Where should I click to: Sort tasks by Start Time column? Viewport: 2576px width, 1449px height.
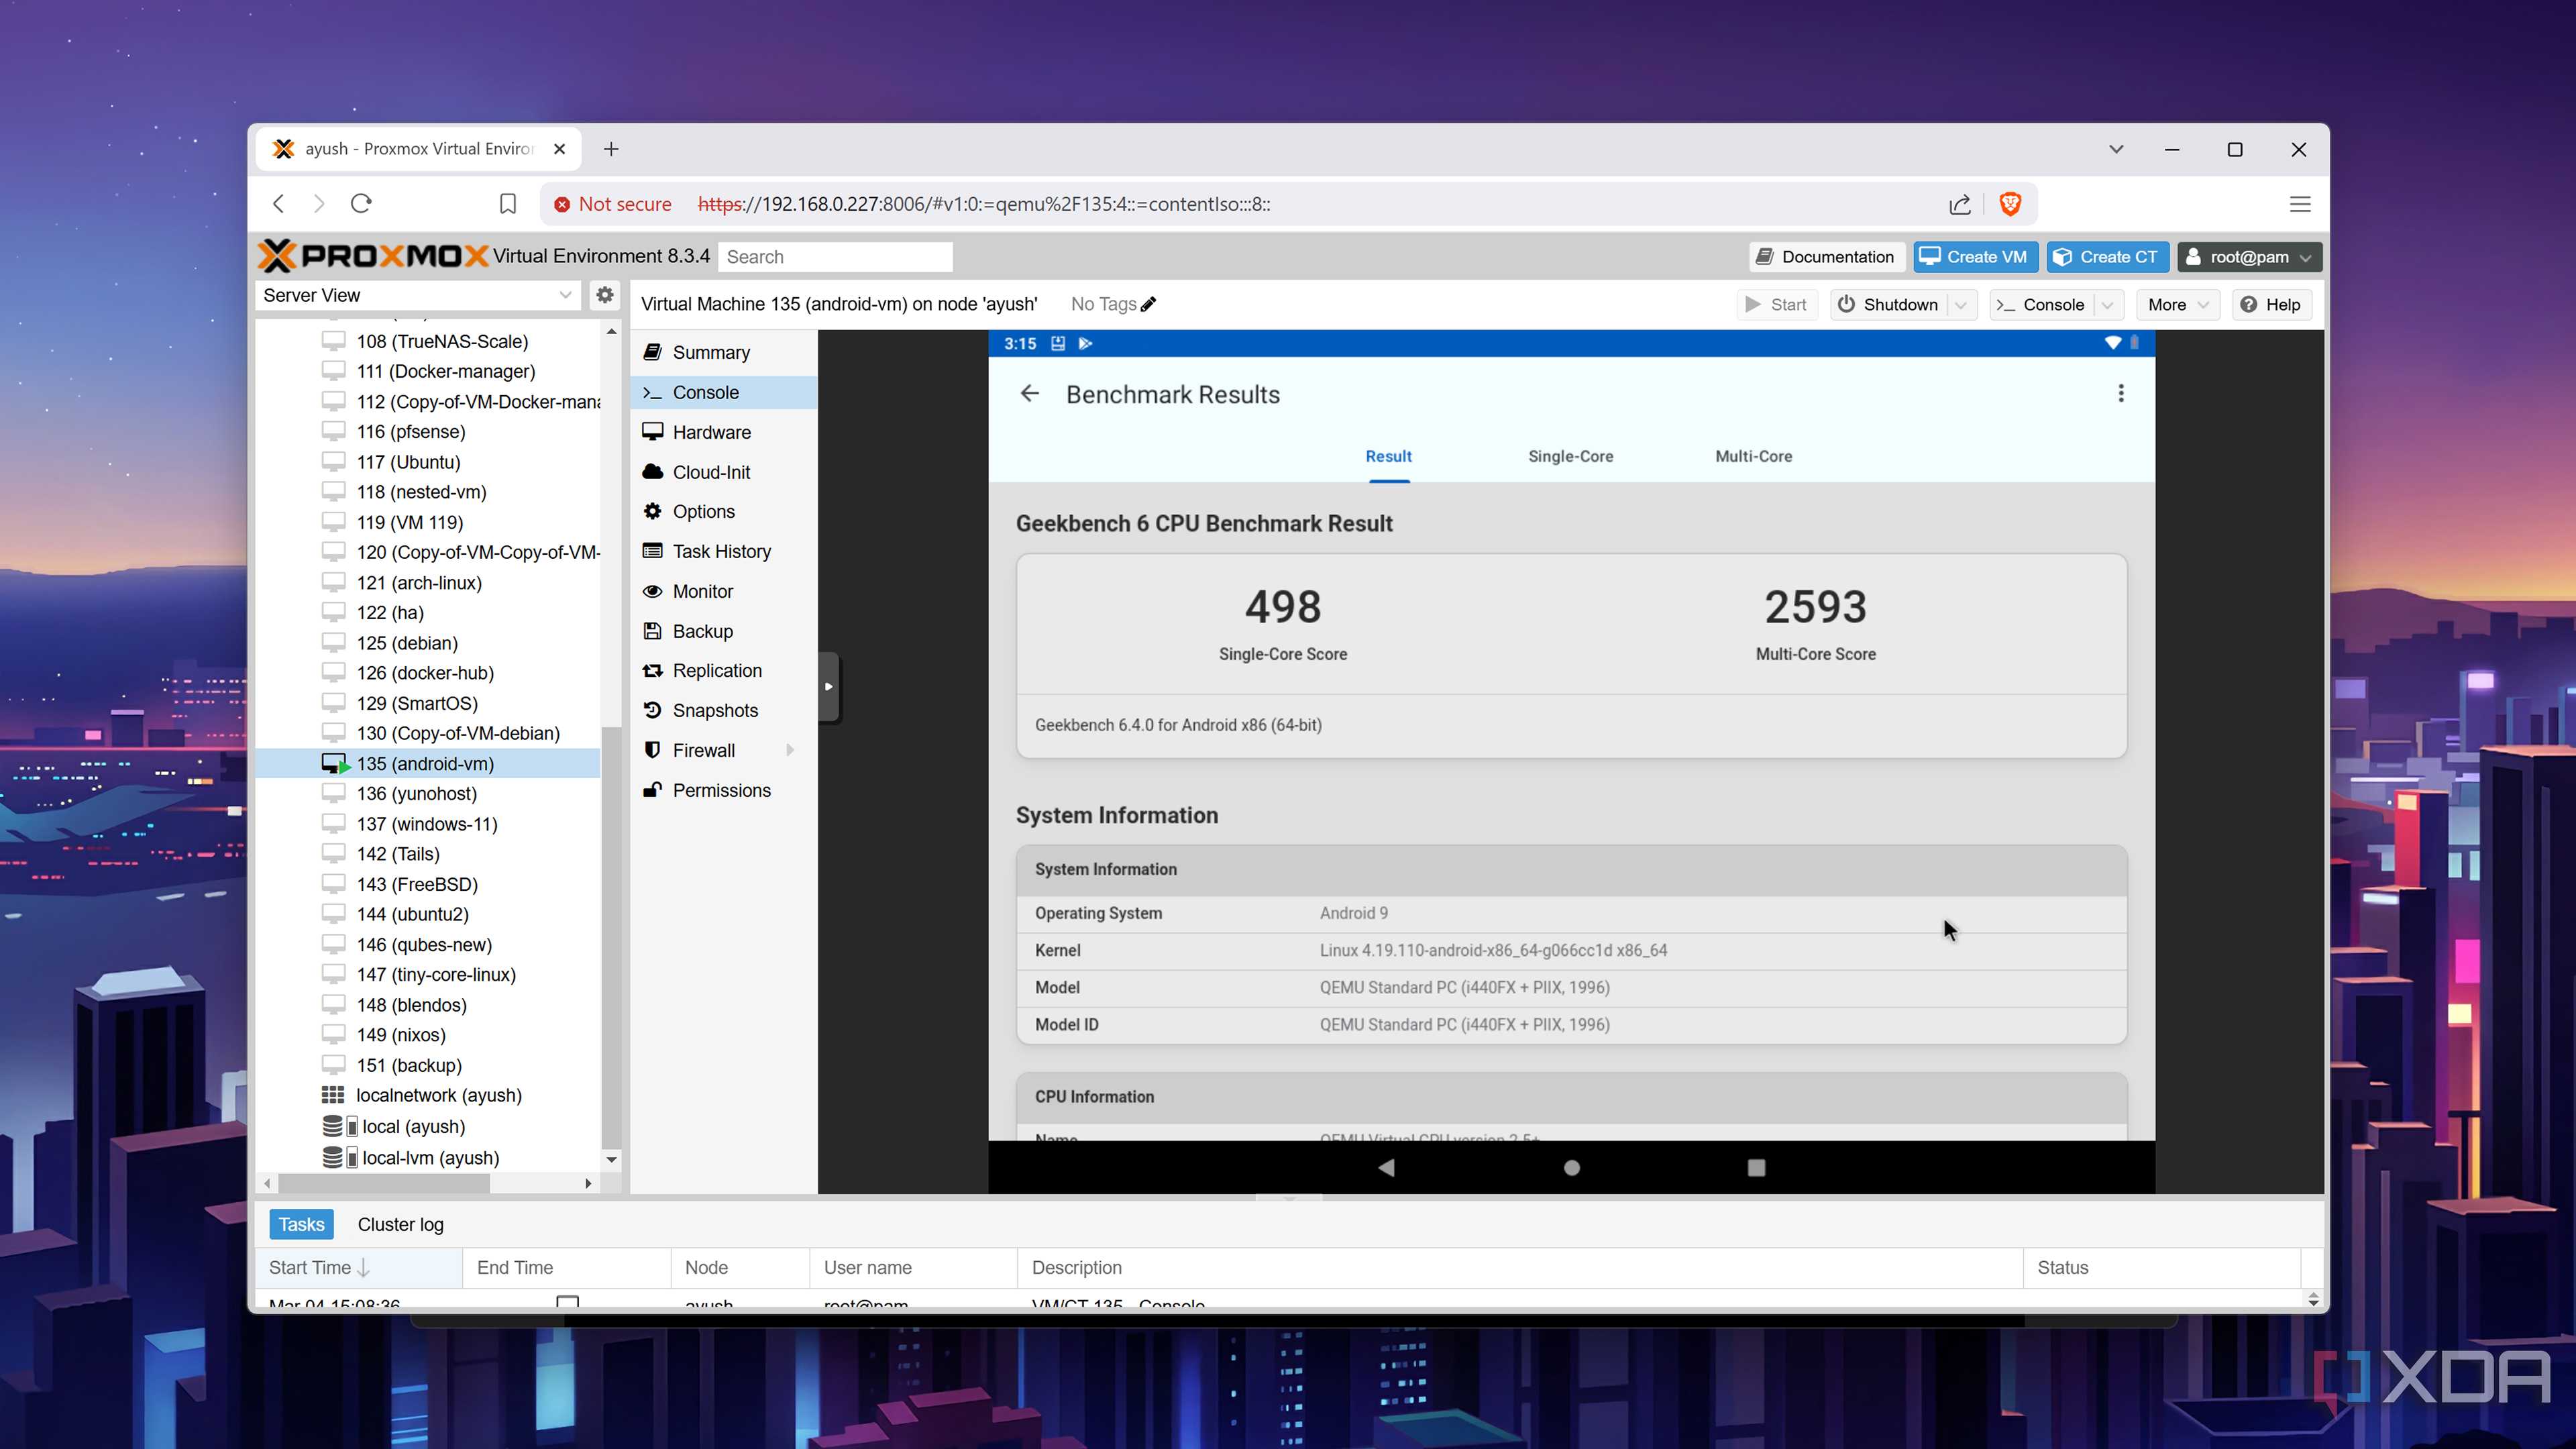(358, 1267)
